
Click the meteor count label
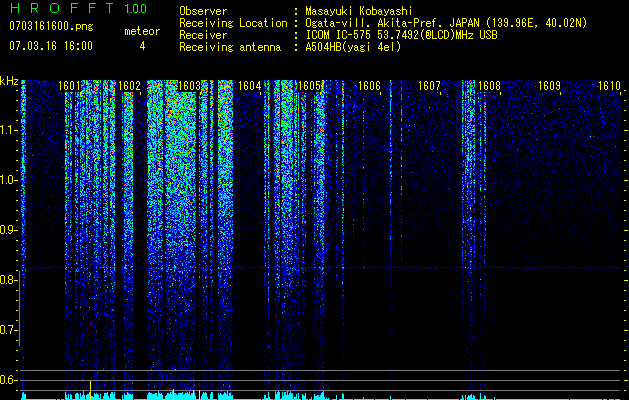coord(142,31)
